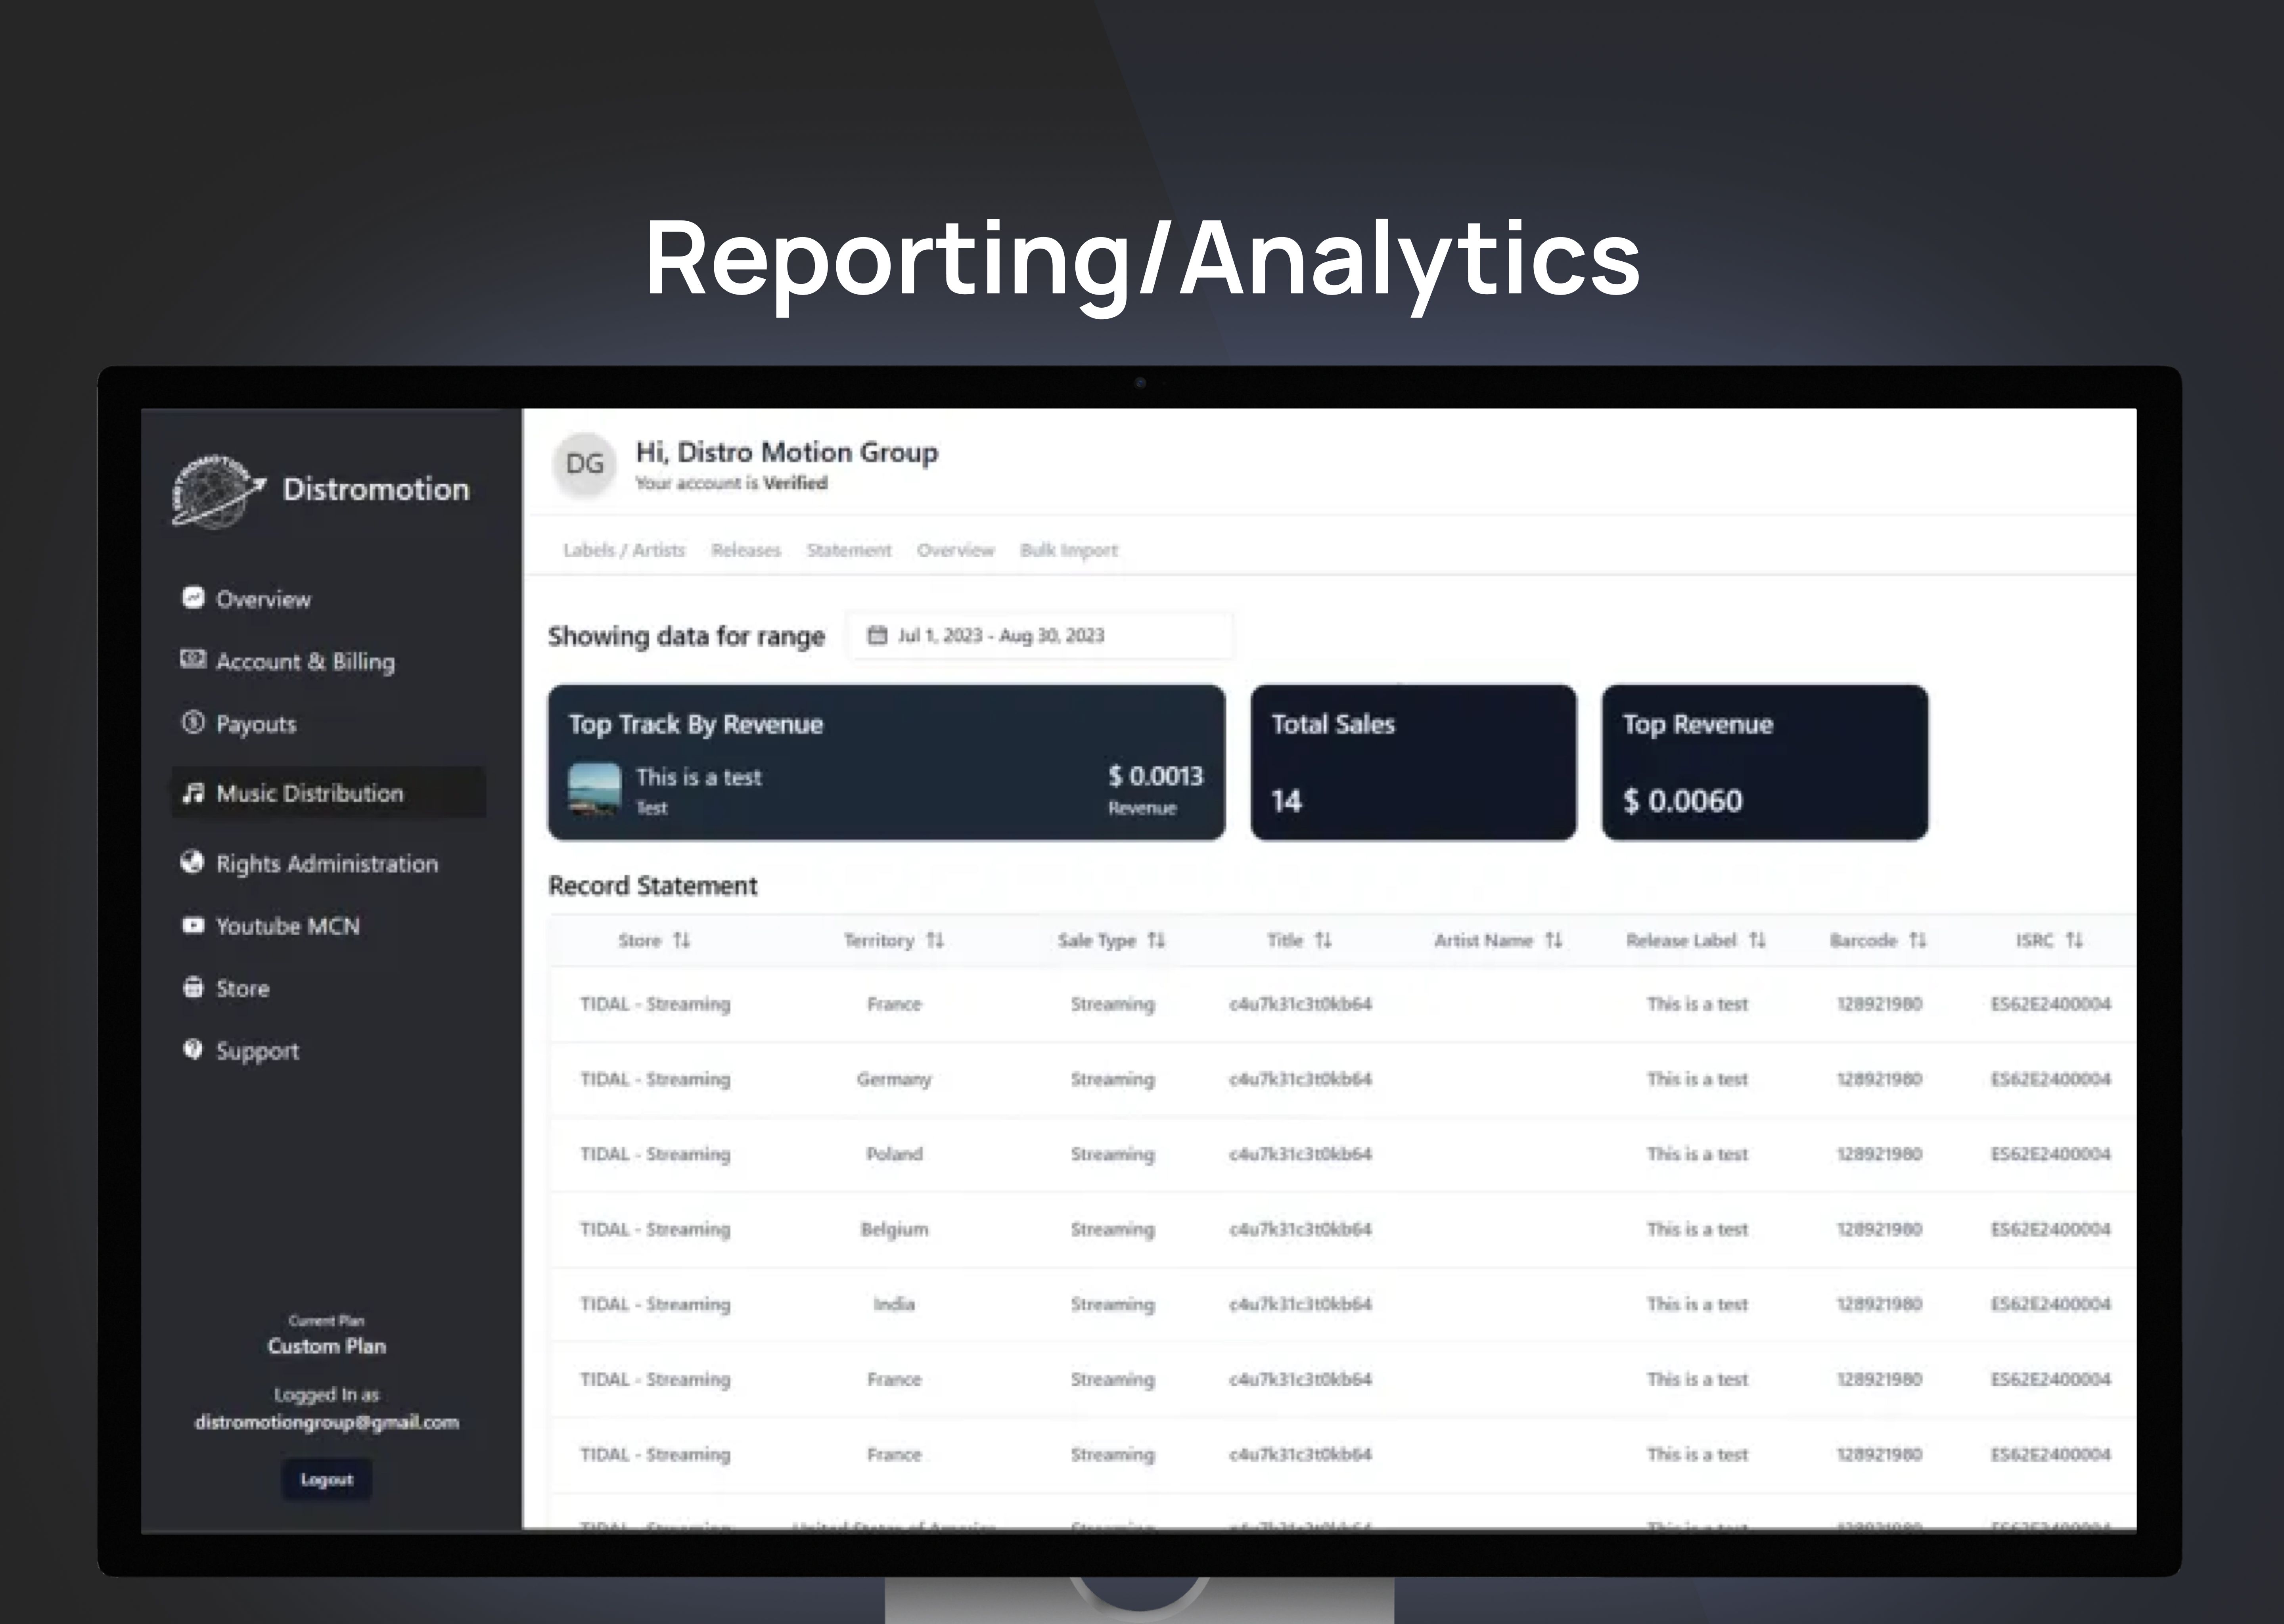Open the Overview sidebar icon
This screenshot has width=2284, height=1624.
tap(193, 598)
